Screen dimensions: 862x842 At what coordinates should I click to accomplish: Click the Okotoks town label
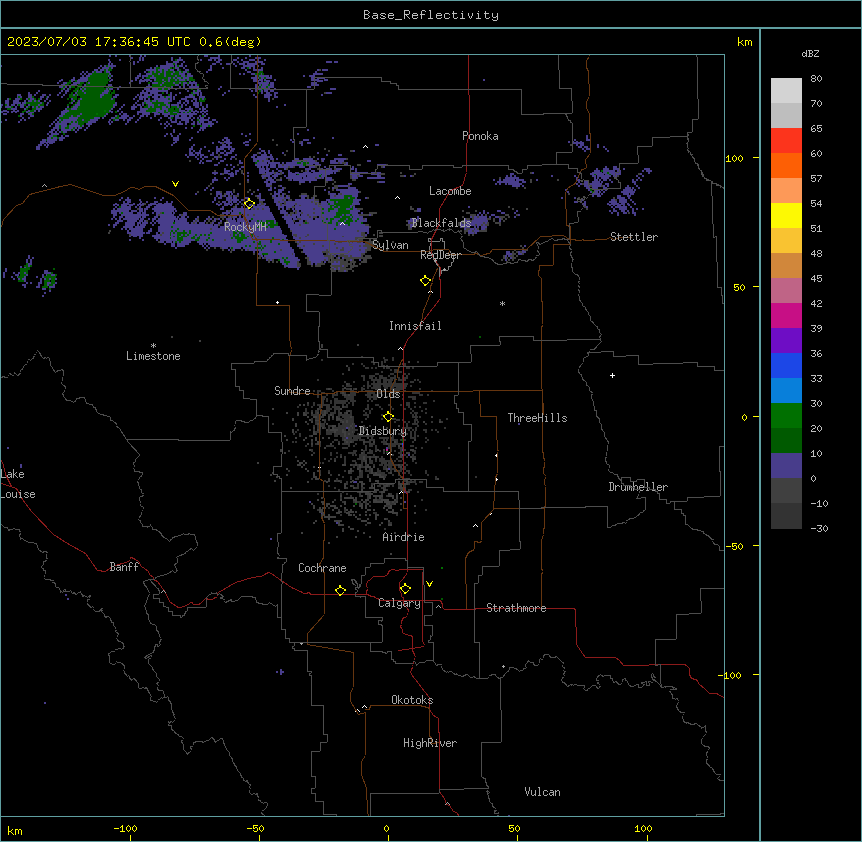click(412, 700)
